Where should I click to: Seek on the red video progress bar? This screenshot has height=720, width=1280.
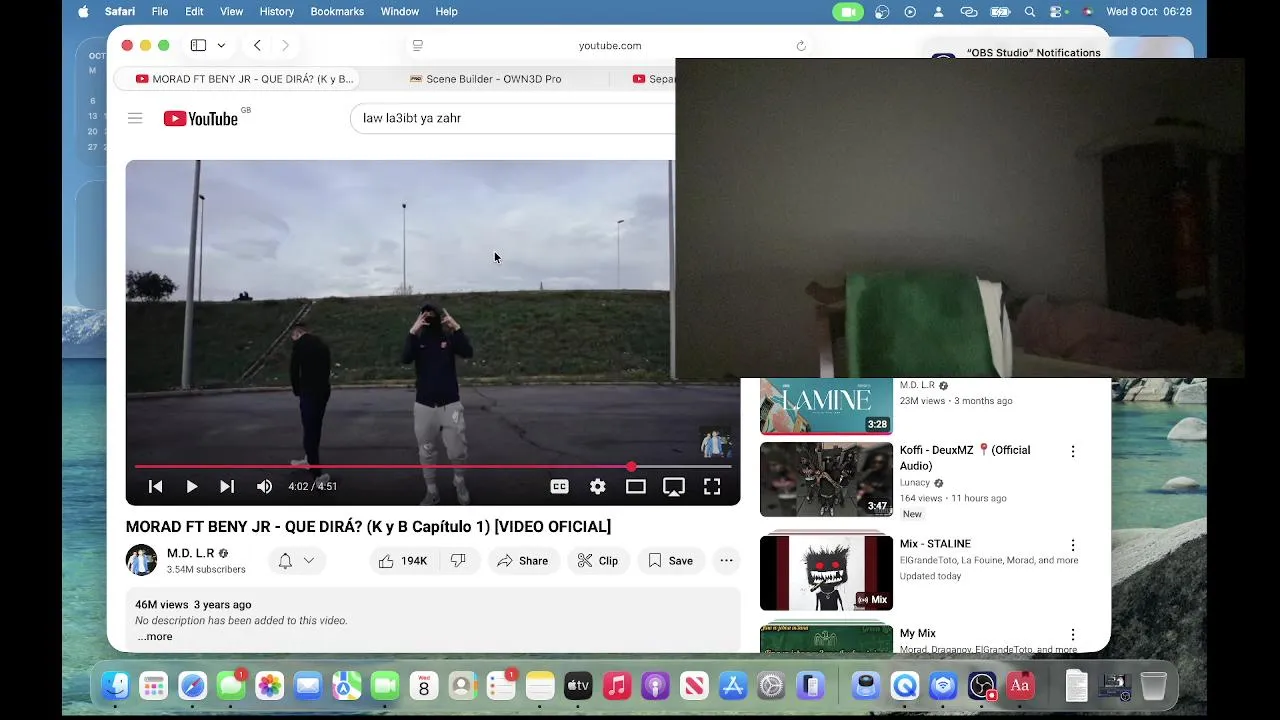(433, 466)
